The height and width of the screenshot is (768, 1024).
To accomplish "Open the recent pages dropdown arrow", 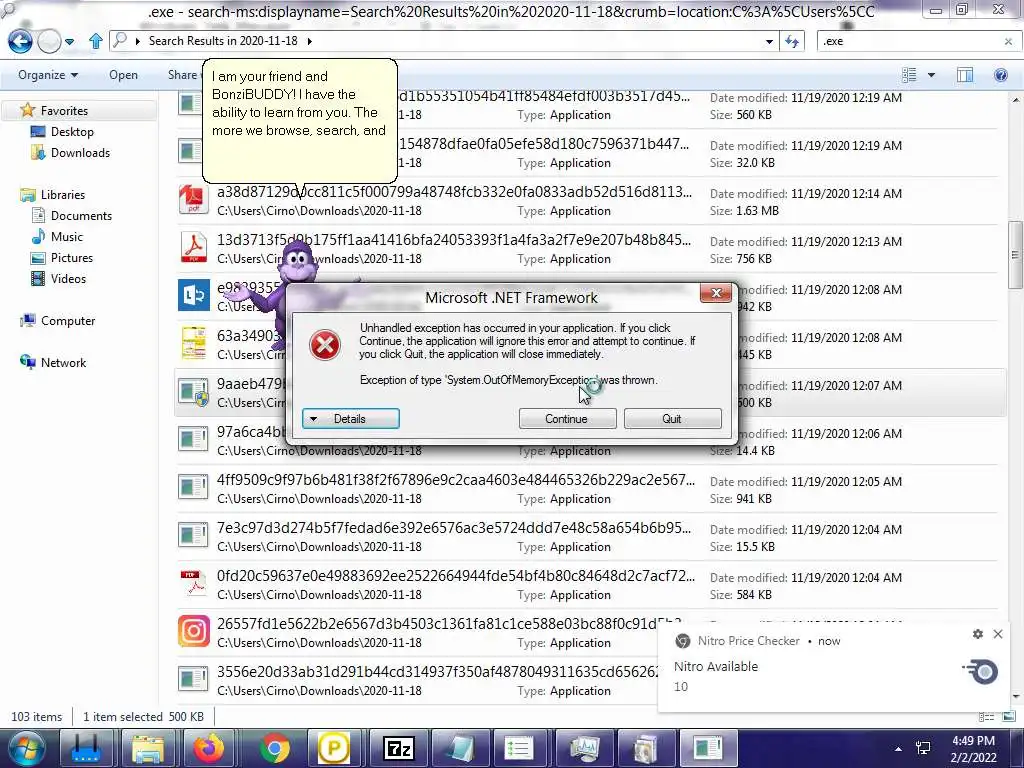I will pos(70,42).
